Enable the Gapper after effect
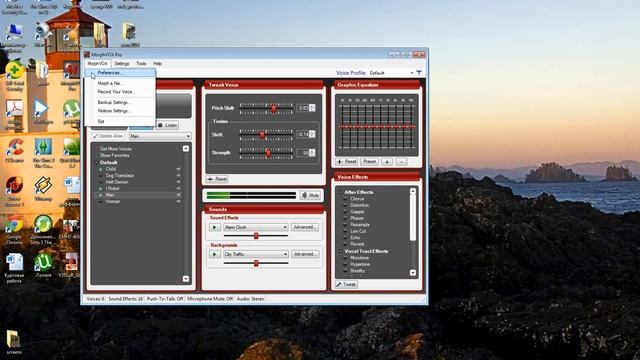The image size is (640, 360). tap(345, 212)
